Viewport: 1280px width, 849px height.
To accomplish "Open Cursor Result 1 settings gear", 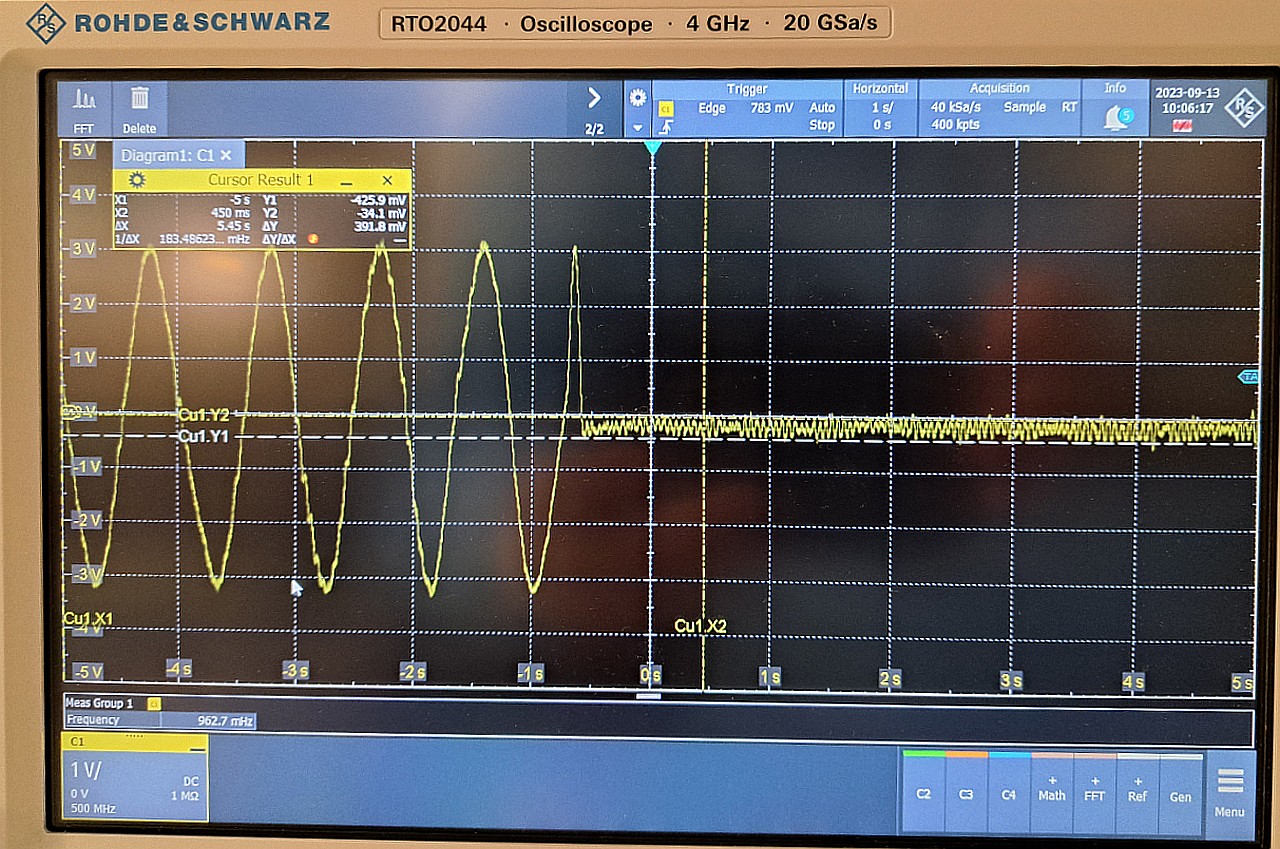I will point(137,180).
